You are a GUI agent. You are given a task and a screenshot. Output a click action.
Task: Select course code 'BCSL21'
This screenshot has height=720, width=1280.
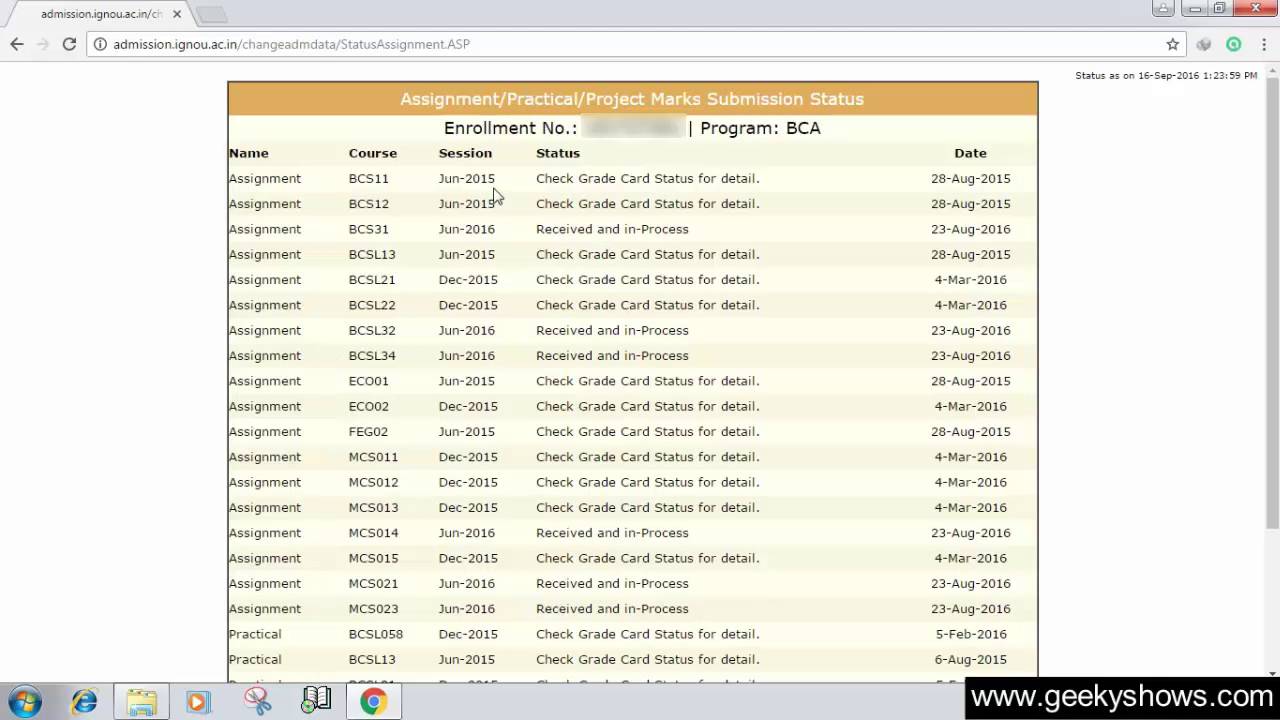click(372, 279)
